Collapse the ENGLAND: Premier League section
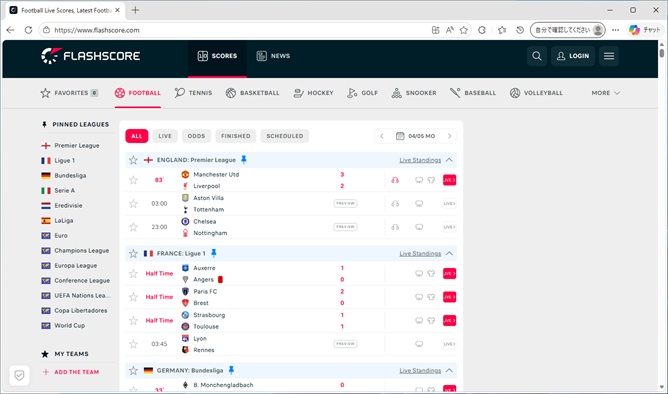The width and height of the screenshot is (668, 394). point(449,160)
